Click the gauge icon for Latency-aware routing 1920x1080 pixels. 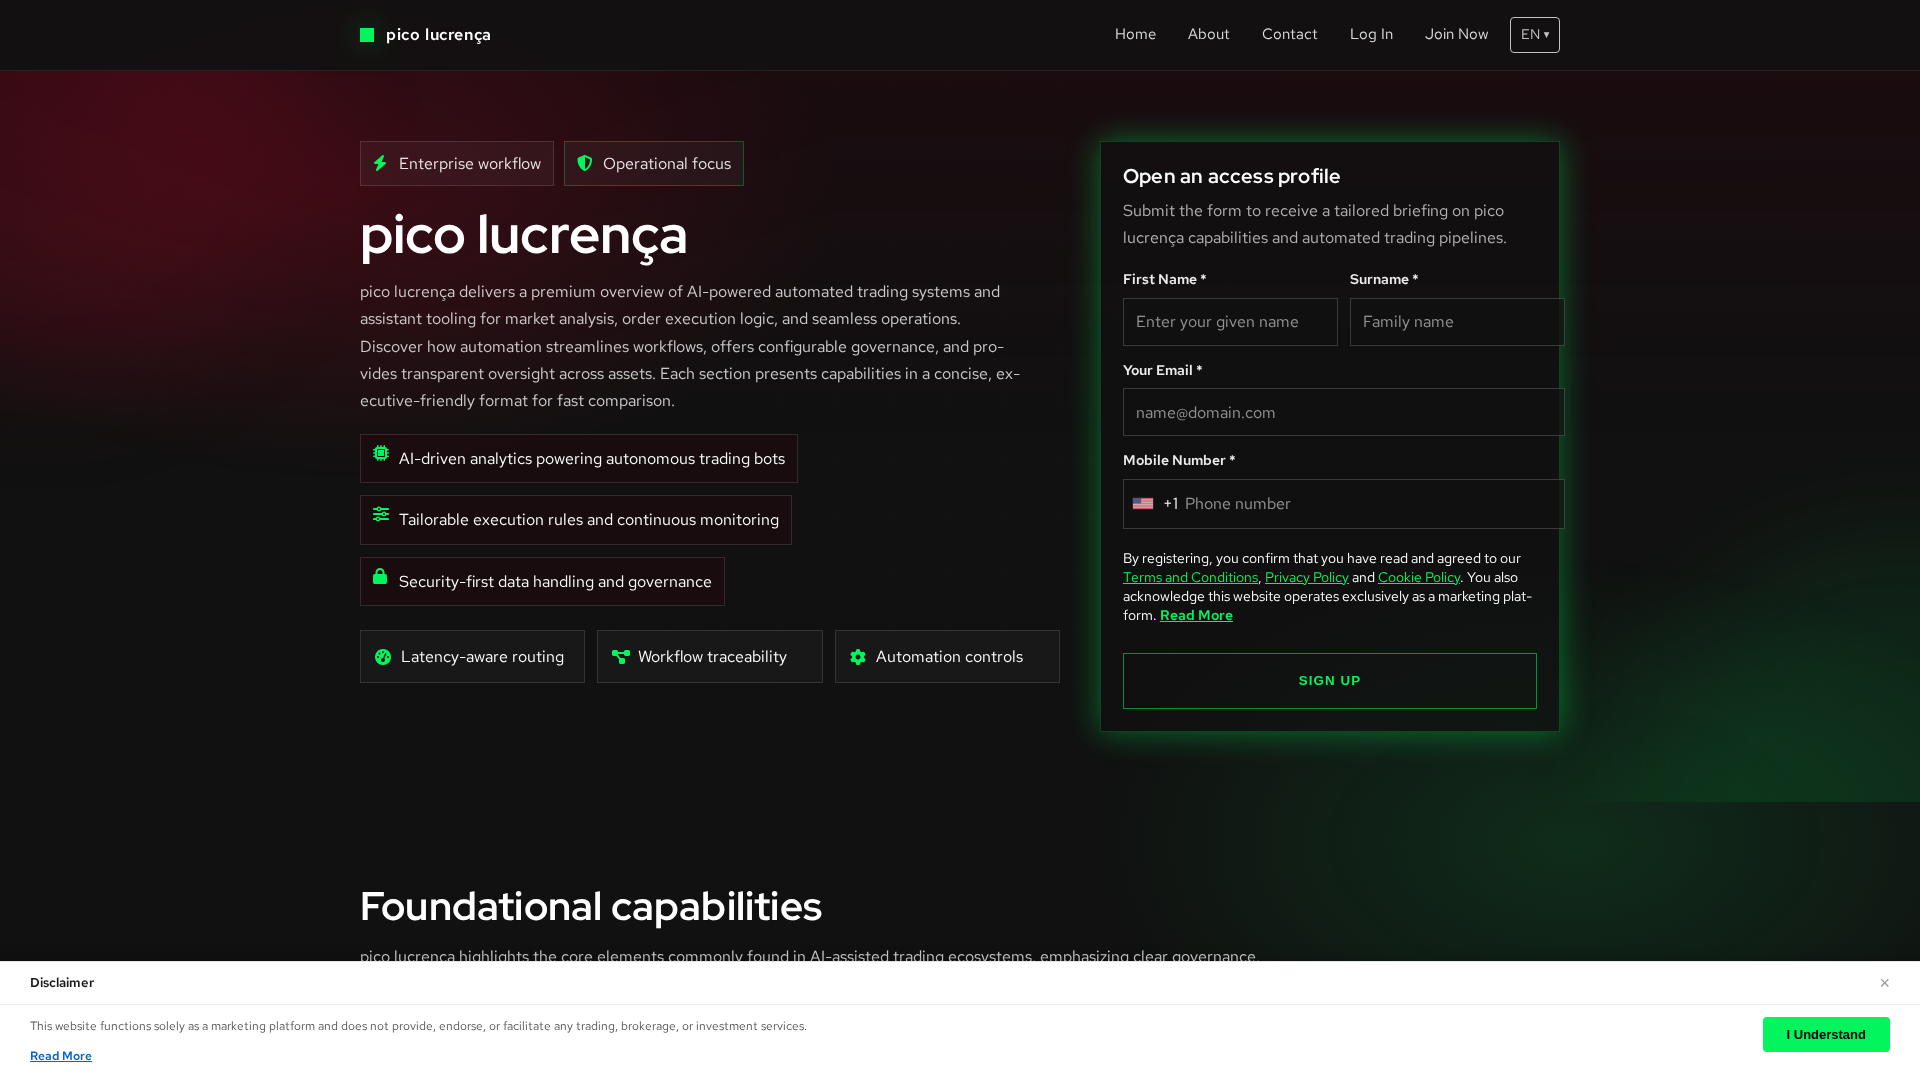[x=383, y=657]
